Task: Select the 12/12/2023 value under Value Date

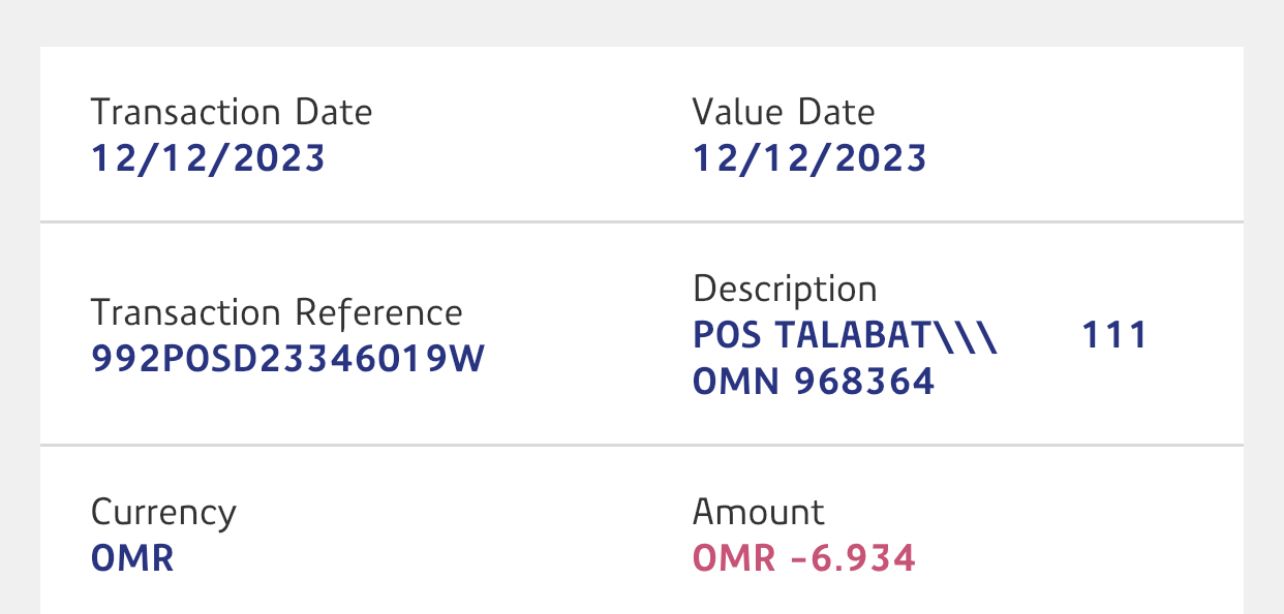Action: click(809, 159)
